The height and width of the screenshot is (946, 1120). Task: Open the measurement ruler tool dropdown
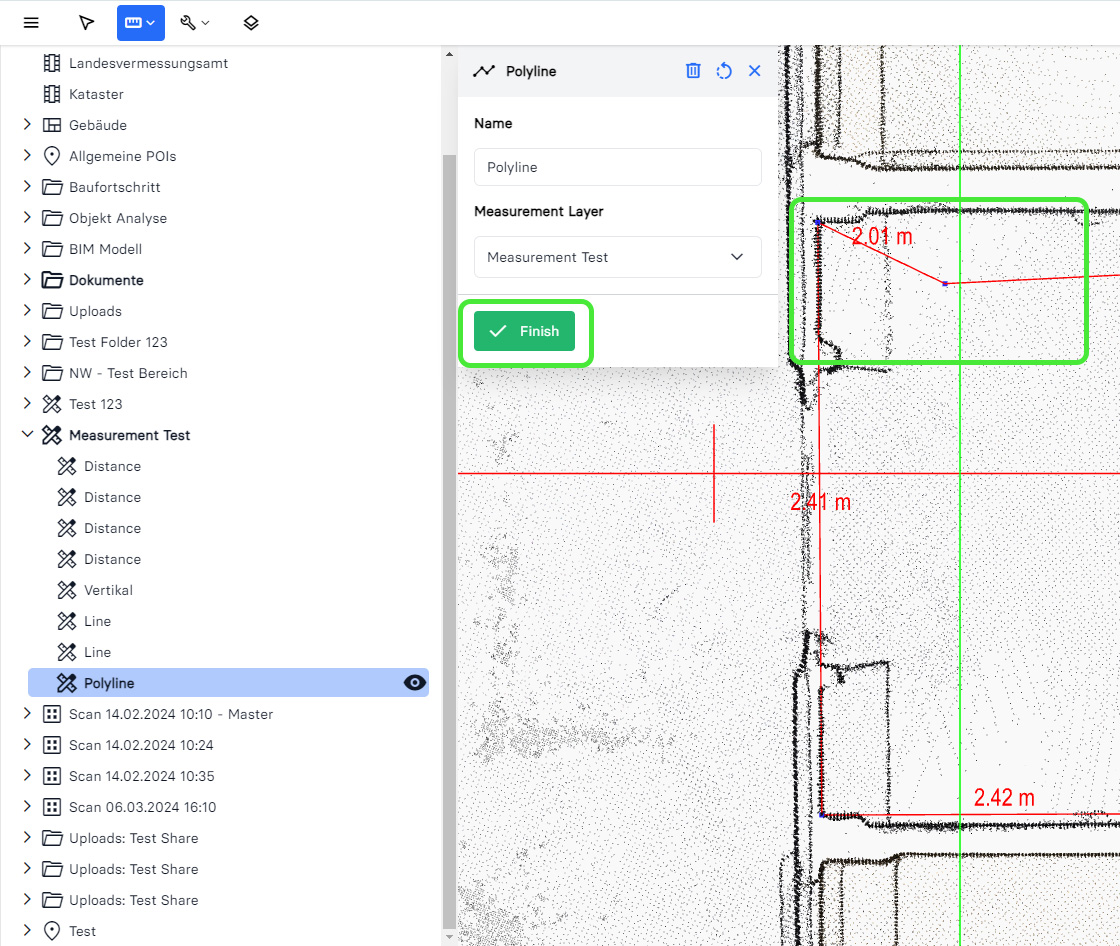pyautogui.click(x=140, y=22)
